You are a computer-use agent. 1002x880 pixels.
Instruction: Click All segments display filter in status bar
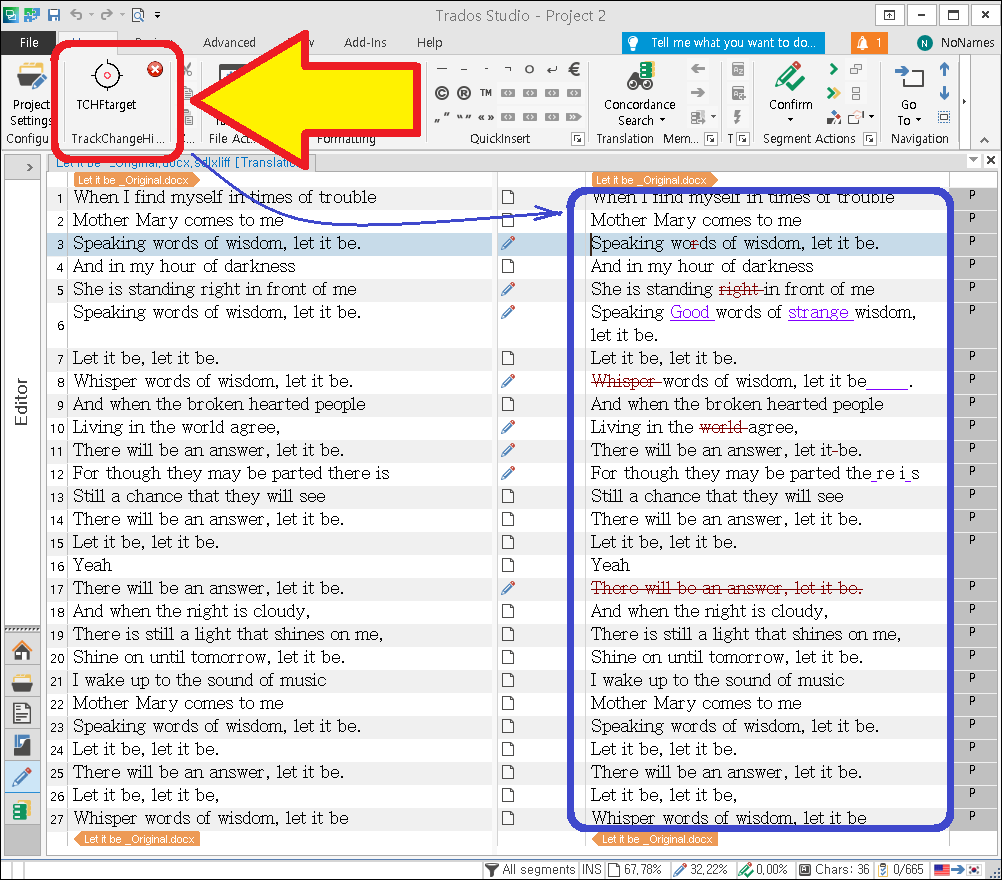(530, 869)
